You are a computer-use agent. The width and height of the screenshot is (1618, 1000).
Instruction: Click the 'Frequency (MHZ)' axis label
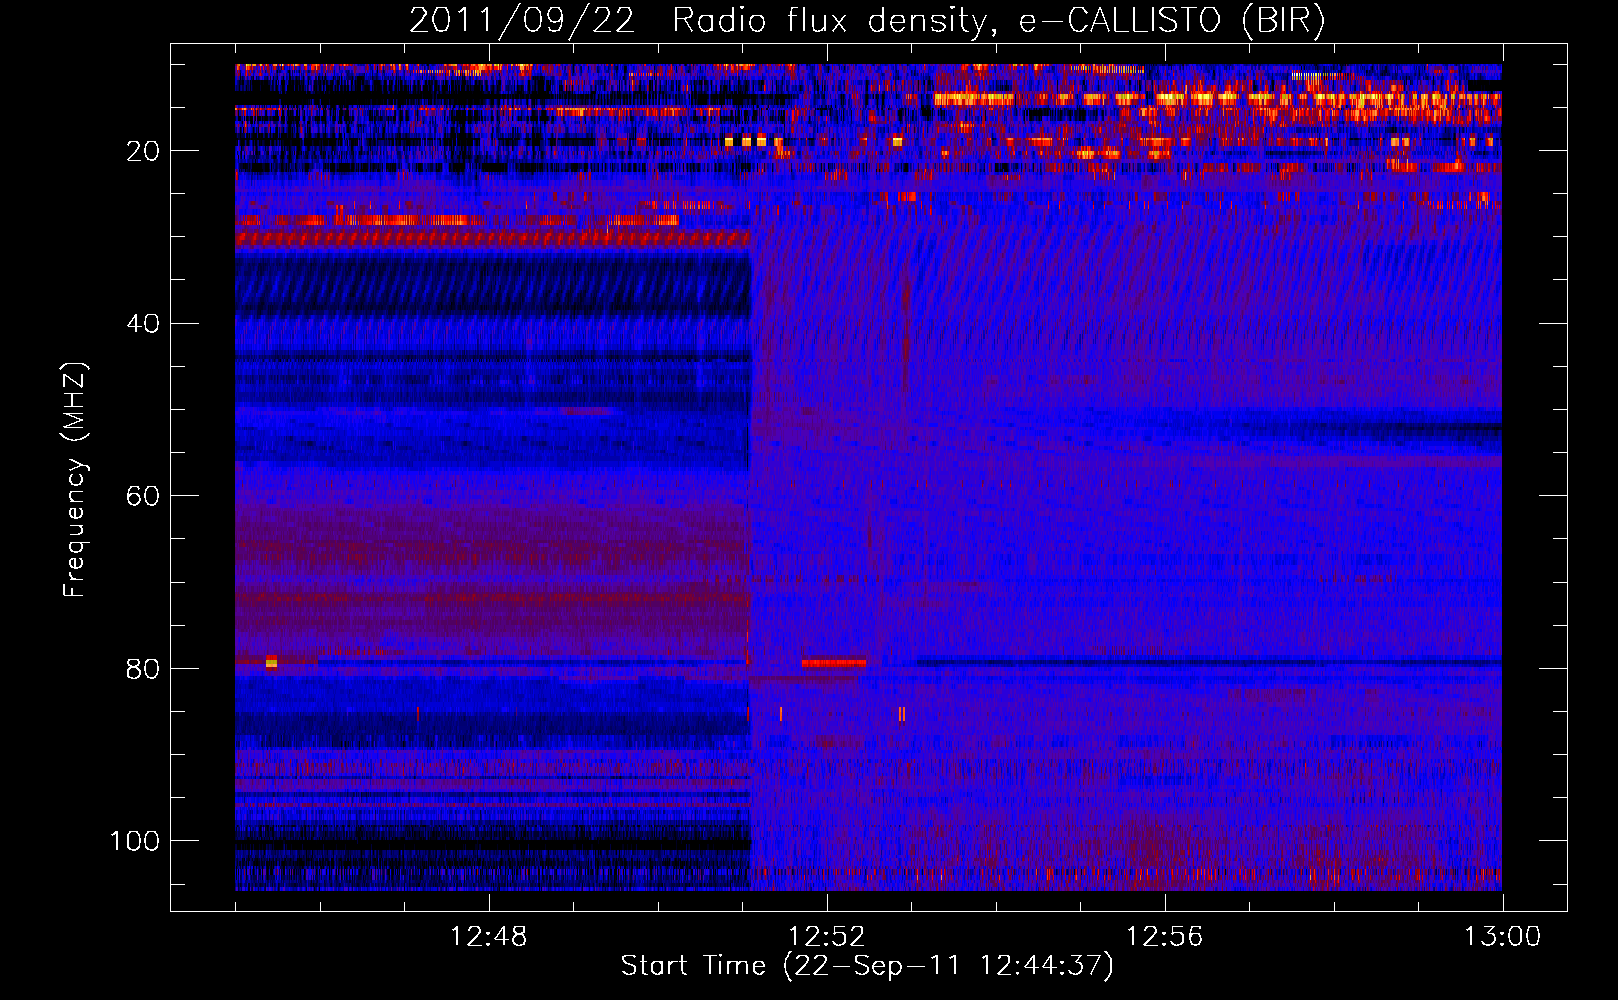coord(75,479)
